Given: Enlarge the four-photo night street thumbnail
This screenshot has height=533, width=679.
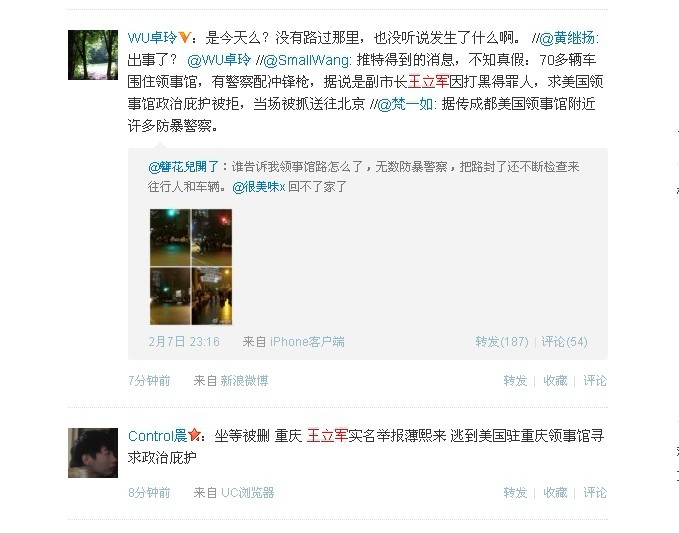Looking at the screenshot, I should click(x=191, y=267).
